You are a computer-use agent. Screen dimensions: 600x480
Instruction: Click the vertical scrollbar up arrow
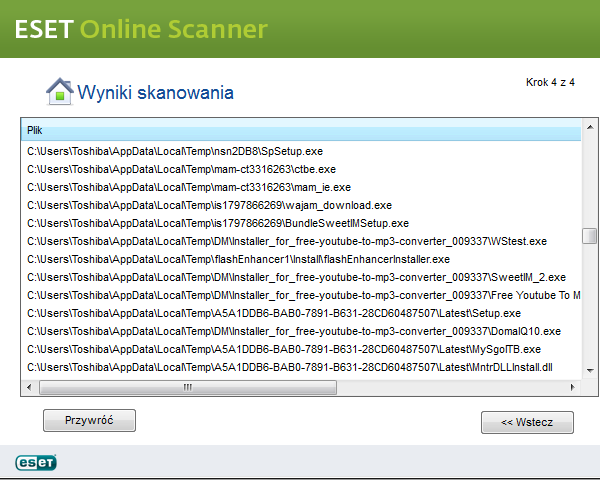(x=590, y=127)
